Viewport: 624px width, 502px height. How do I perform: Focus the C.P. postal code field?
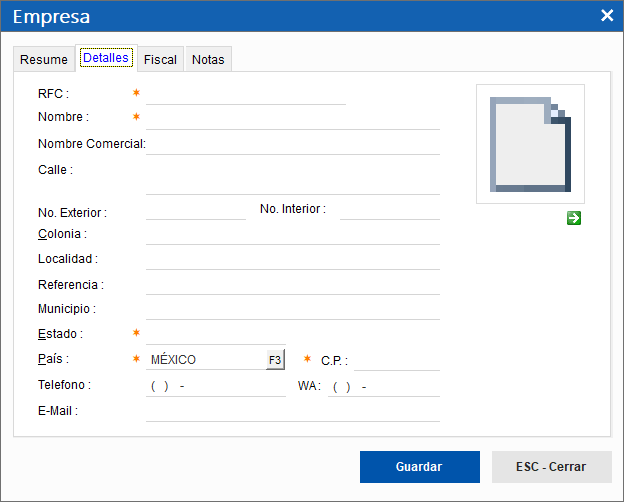pos(397,361)
